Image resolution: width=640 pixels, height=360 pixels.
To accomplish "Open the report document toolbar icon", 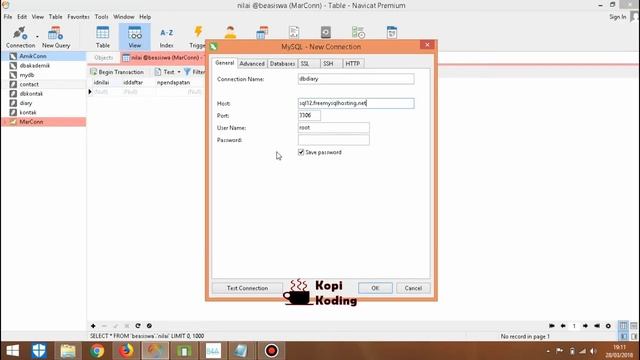I will [x=294, y=32].
